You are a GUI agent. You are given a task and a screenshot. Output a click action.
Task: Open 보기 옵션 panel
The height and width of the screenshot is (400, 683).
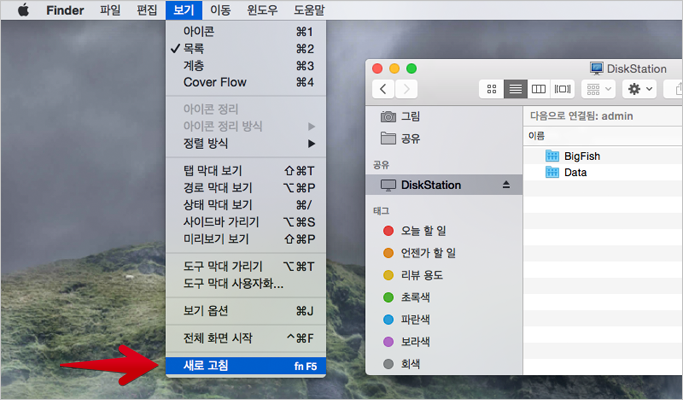246,311
